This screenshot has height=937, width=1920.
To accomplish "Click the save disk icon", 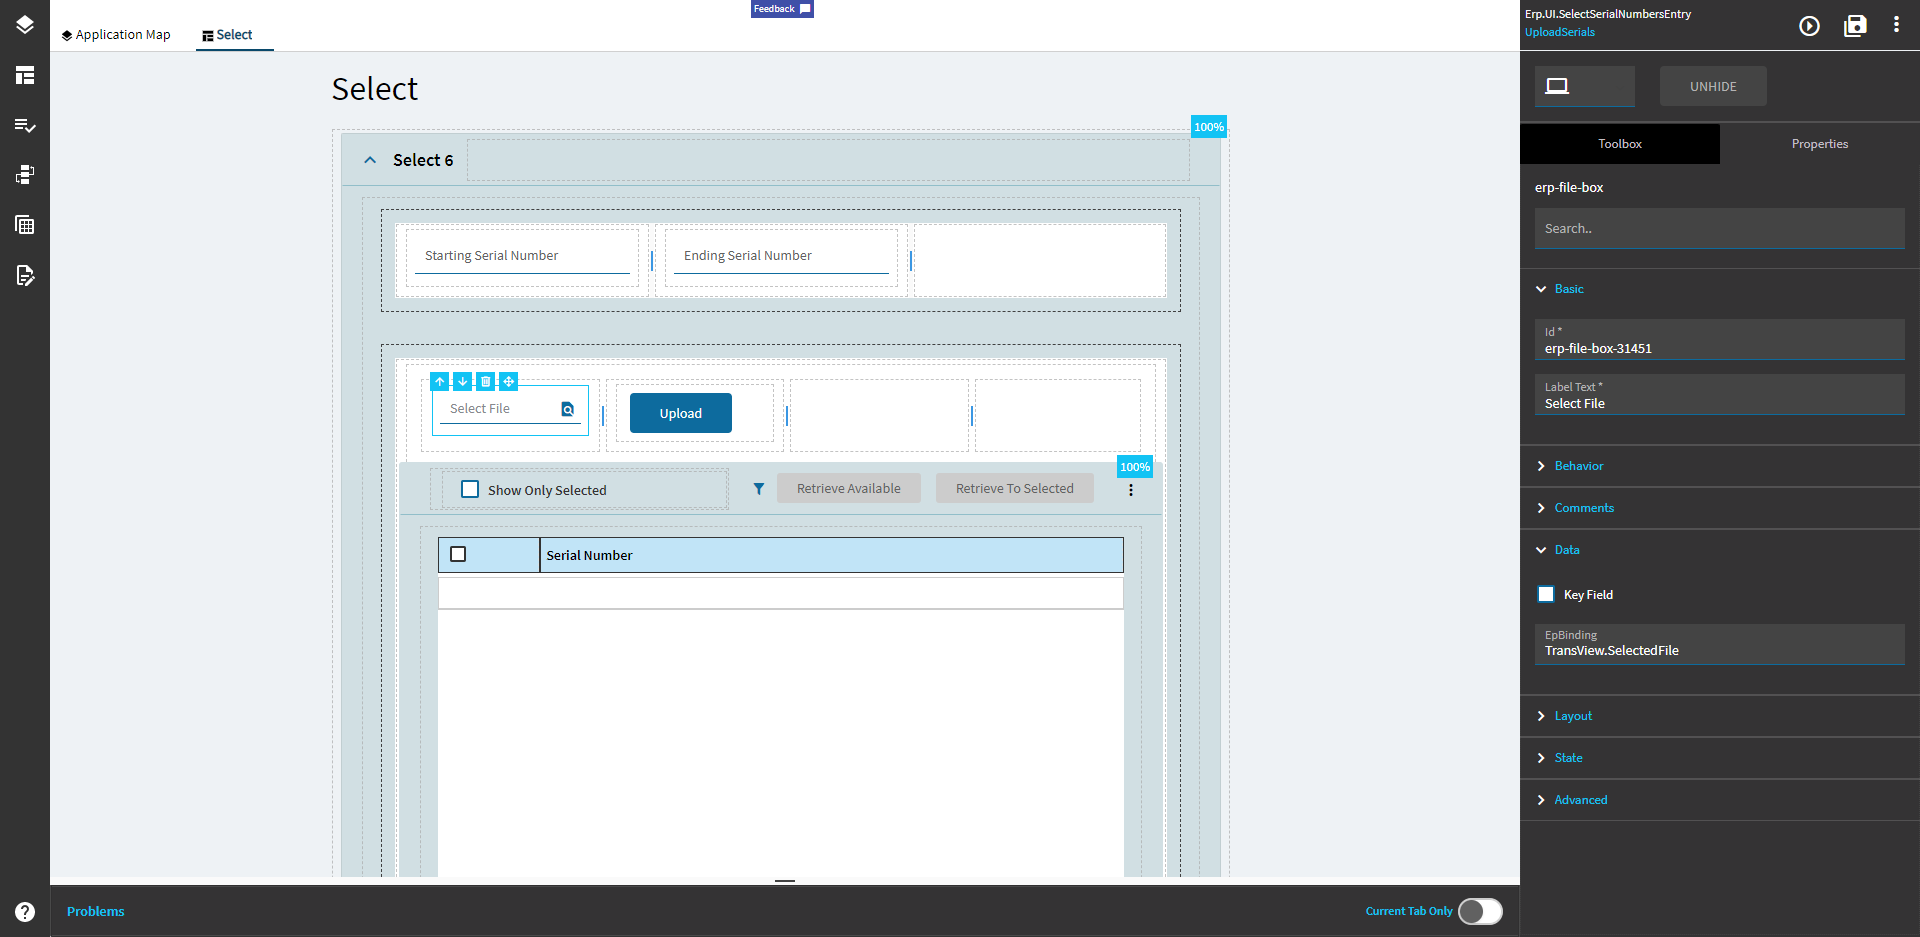I will point(1856,26).
